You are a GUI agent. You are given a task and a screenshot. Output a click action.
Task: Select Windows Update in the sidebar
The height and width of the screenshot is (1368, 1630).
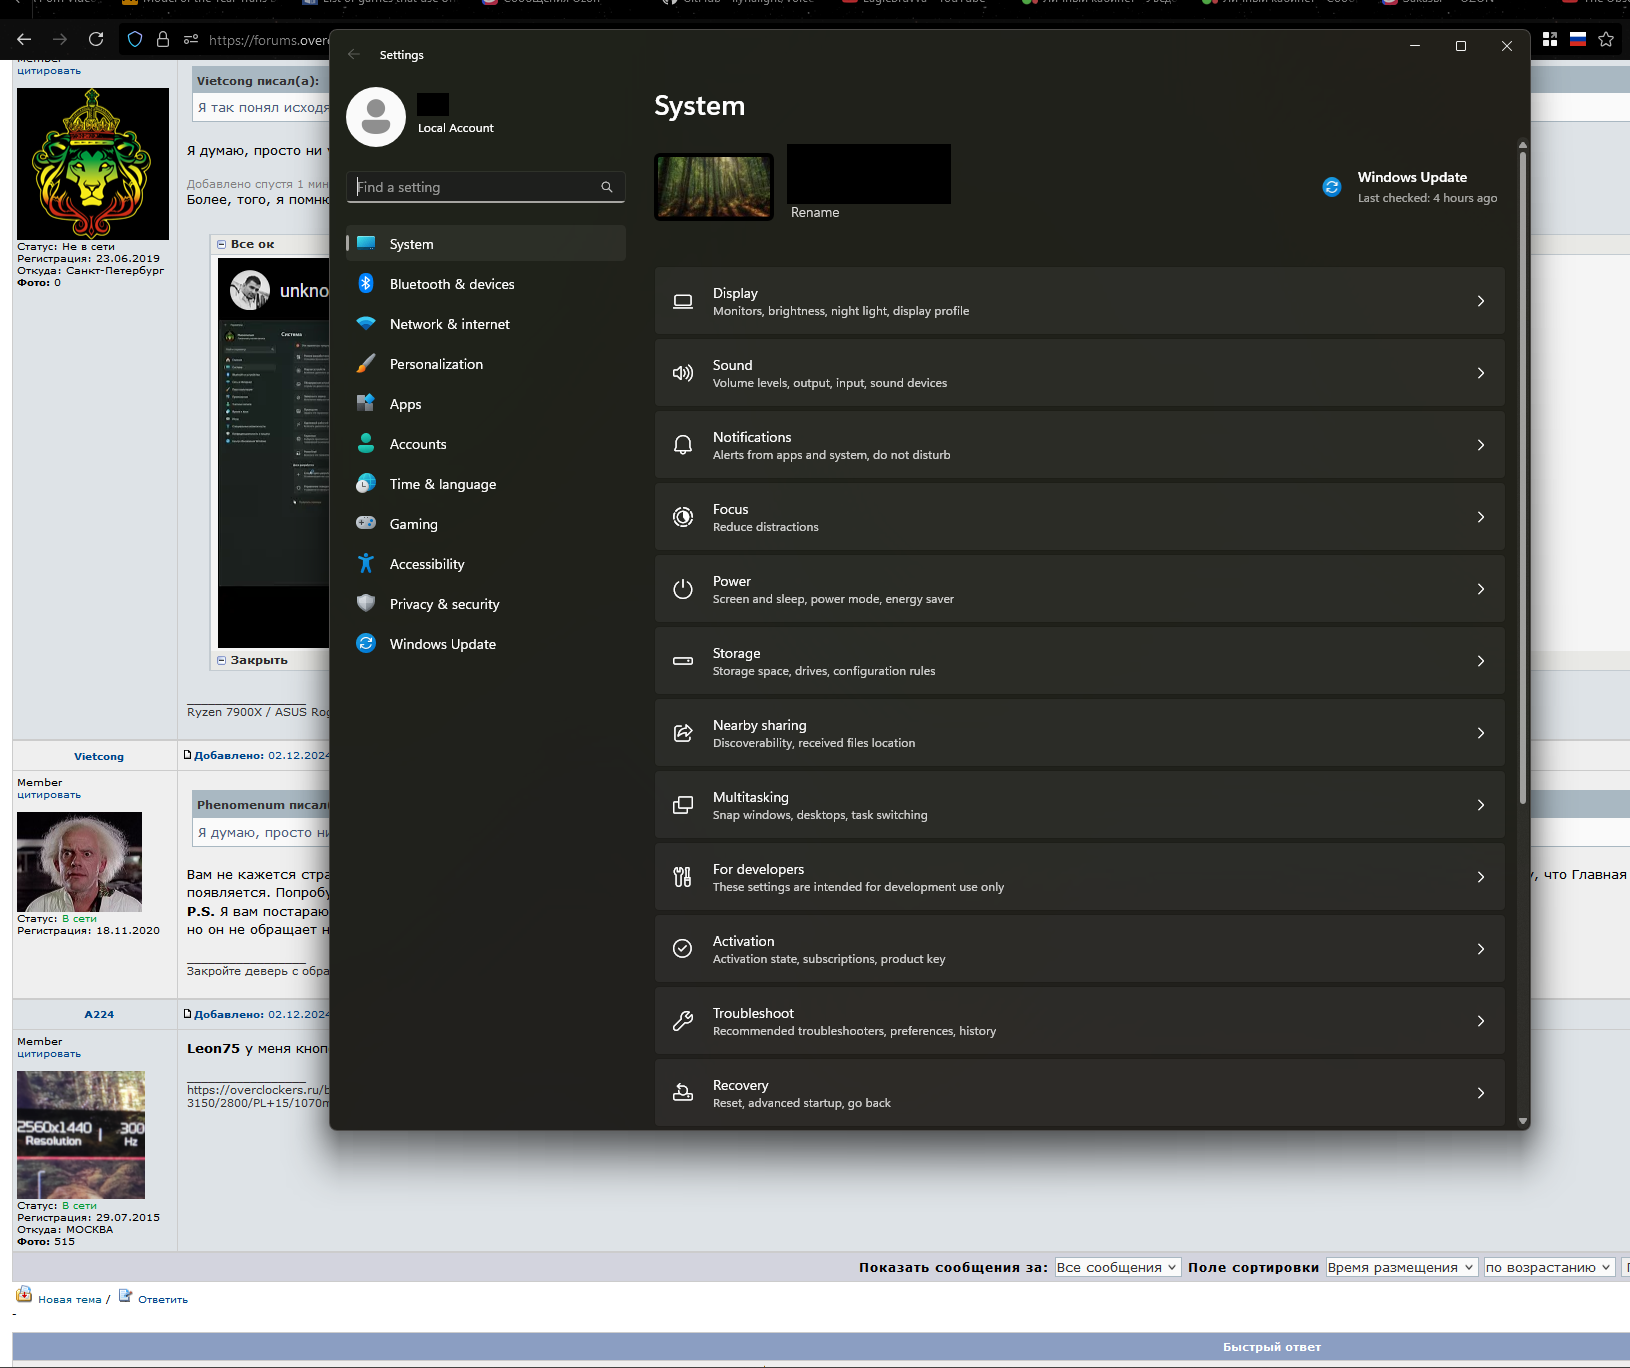tap(486, 644)
